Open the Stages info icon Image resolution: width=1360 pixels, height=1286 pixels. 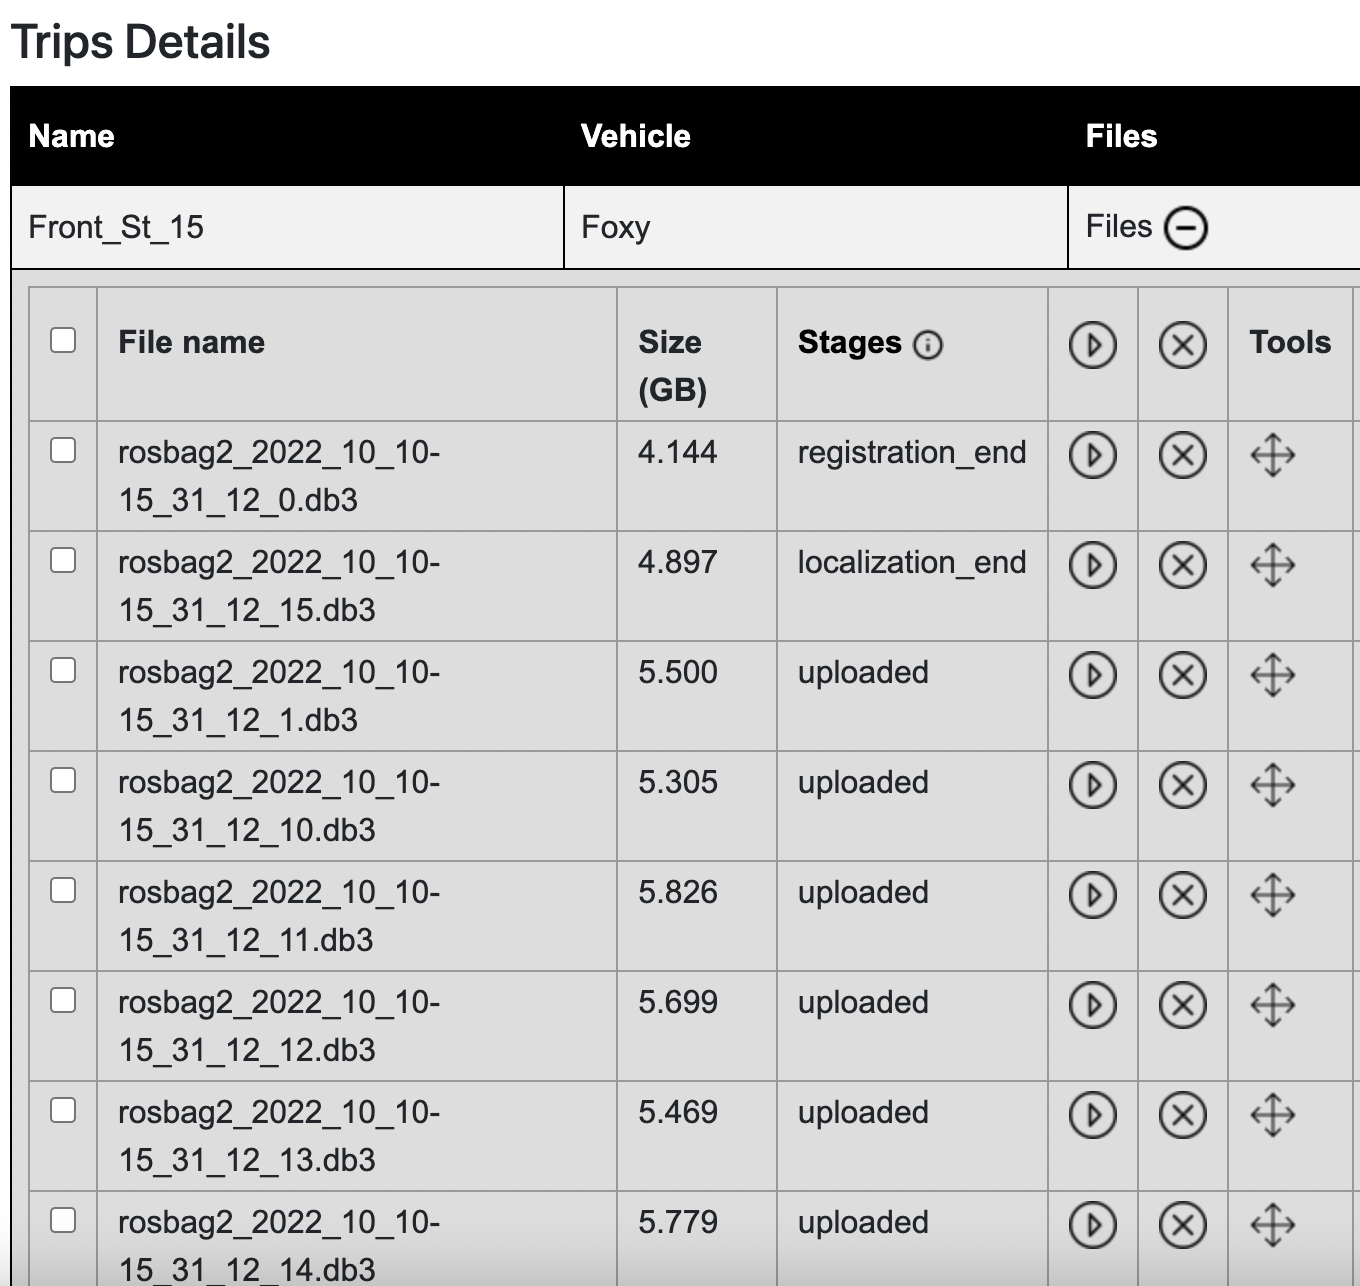tap(928, 345)
